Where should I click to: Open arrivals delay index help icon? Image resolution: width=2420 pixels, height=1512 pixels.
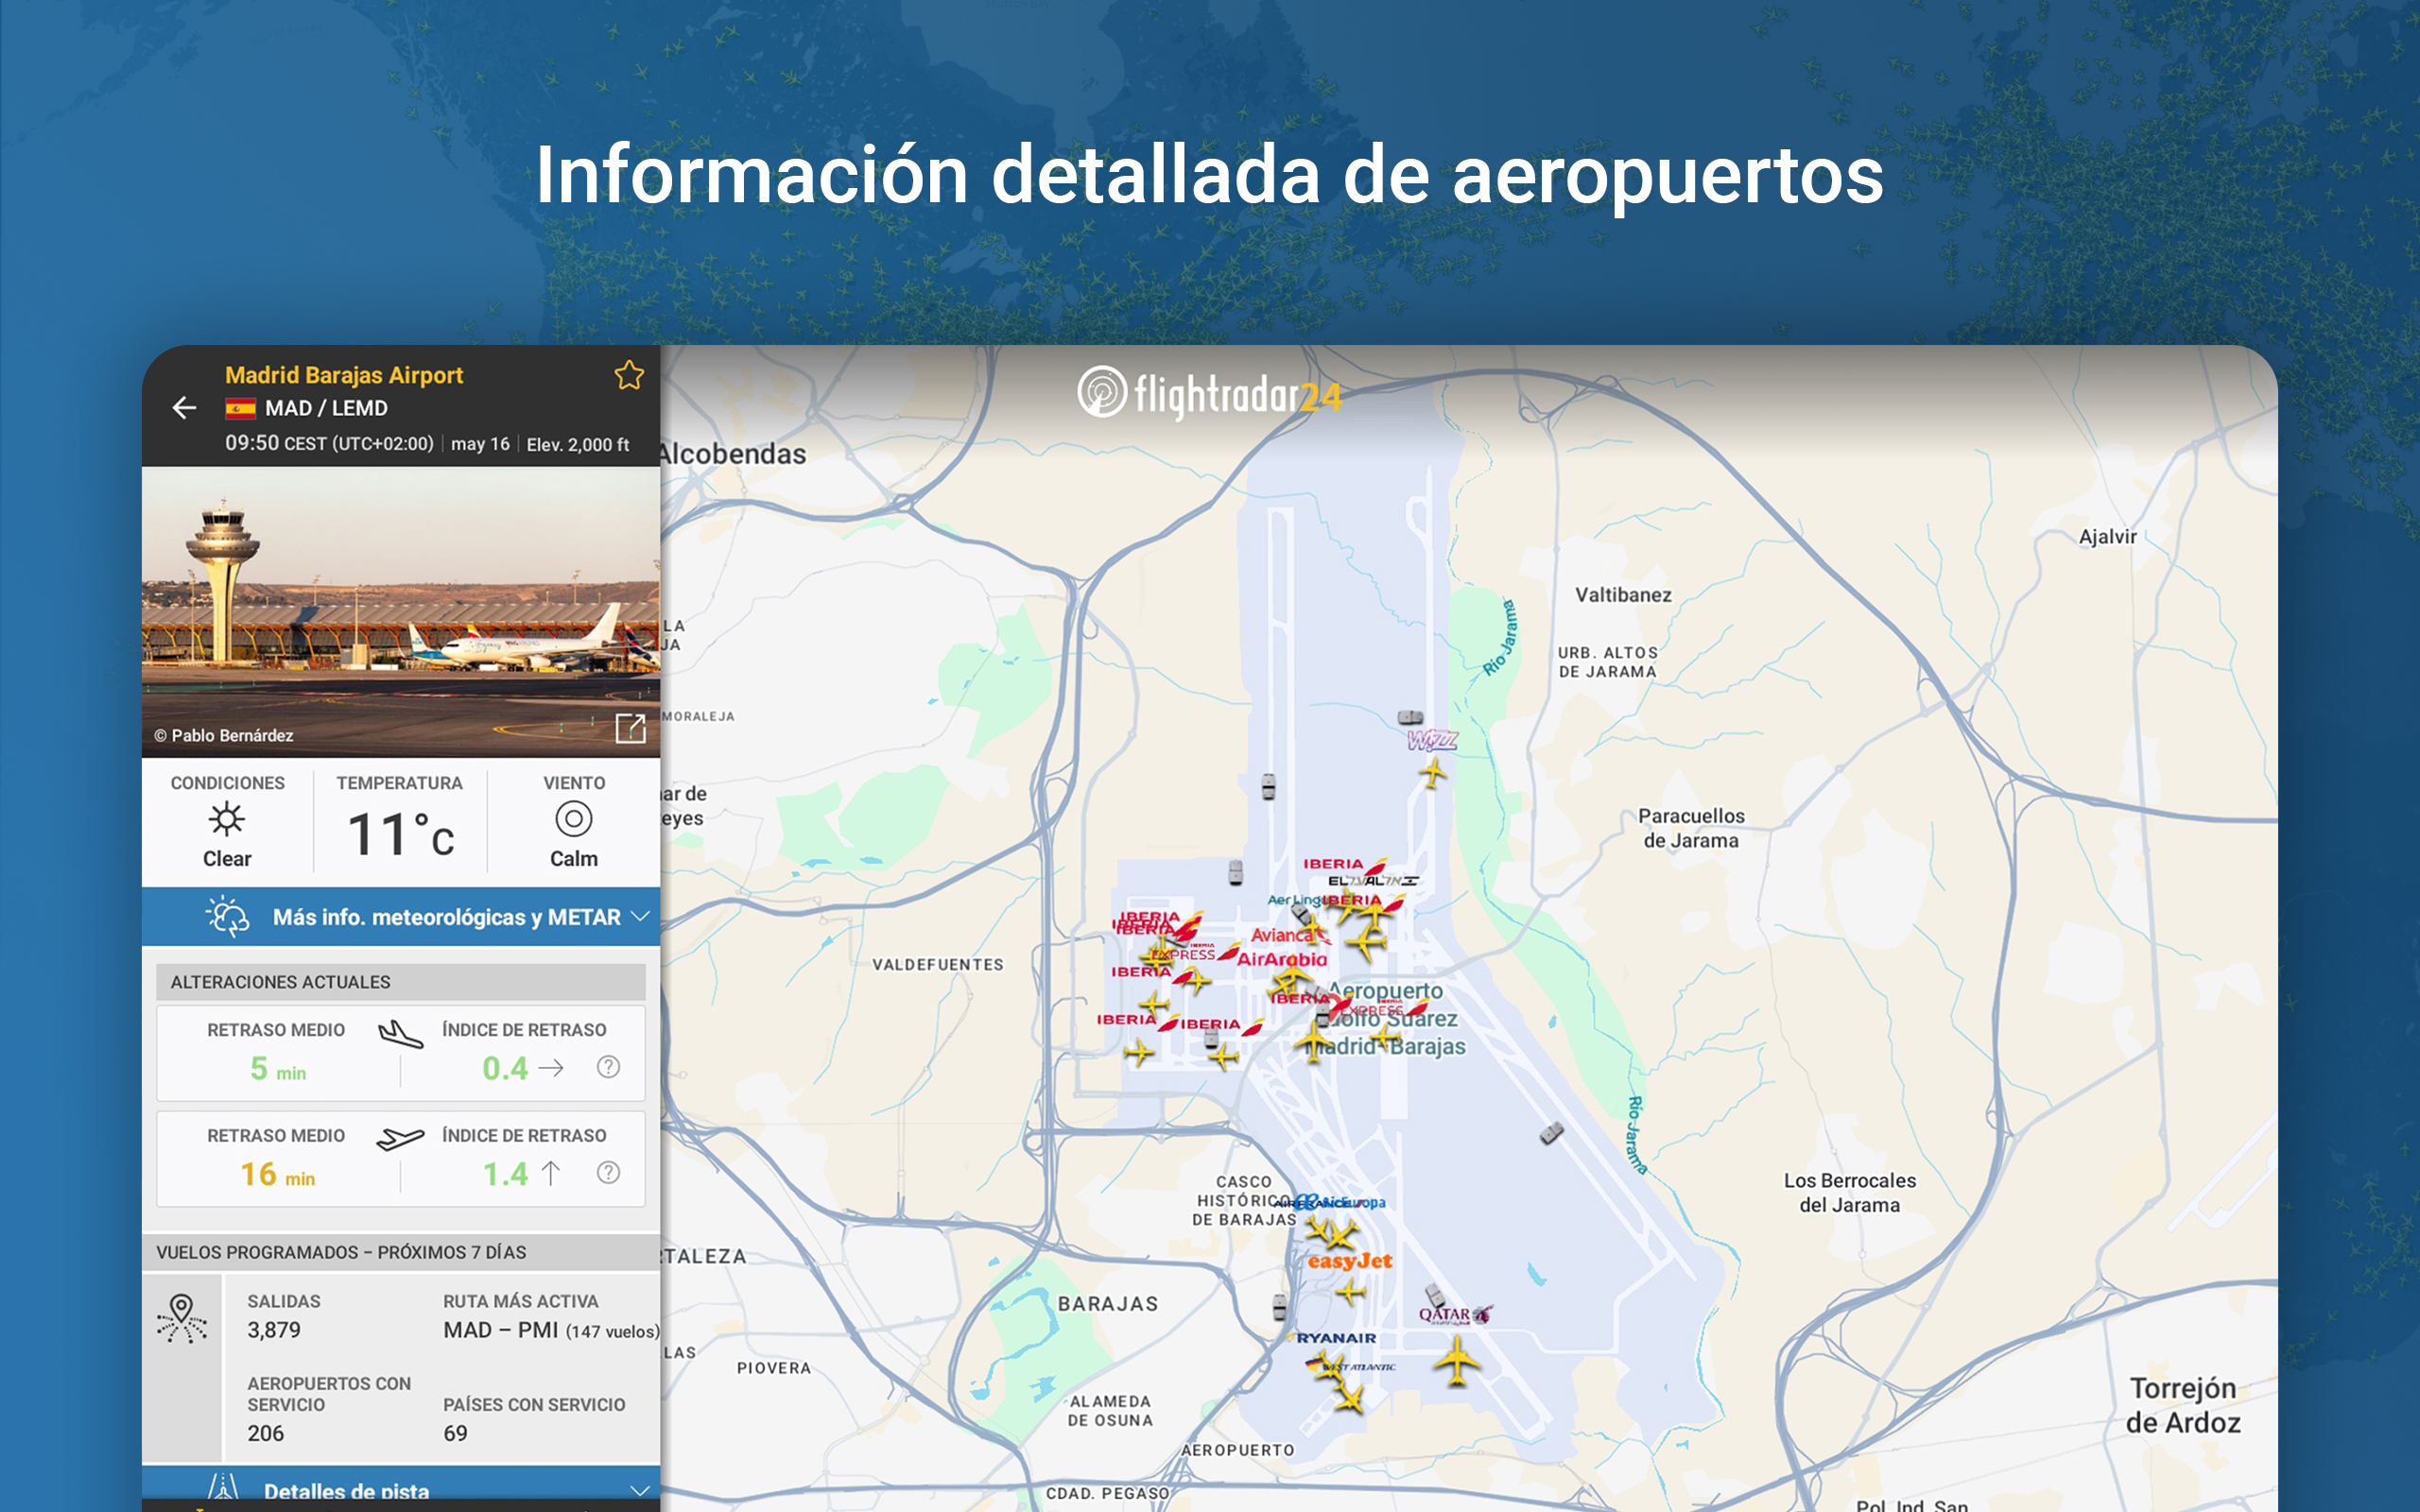[608, 1067]
